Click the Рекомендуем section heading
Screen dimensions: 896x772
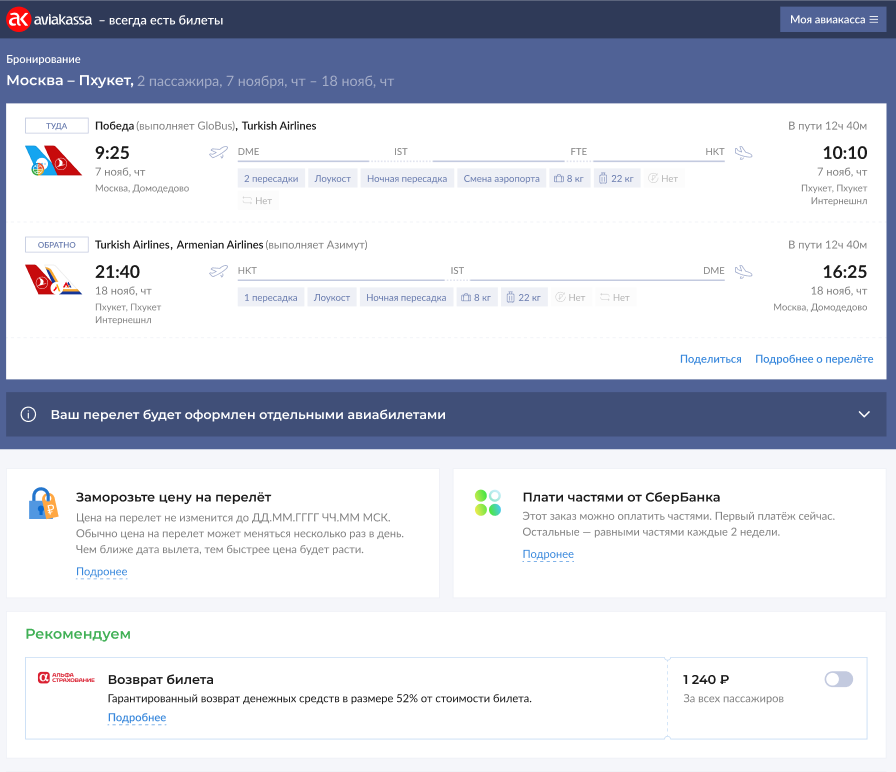pyautogui.click(x=78, y=634)
